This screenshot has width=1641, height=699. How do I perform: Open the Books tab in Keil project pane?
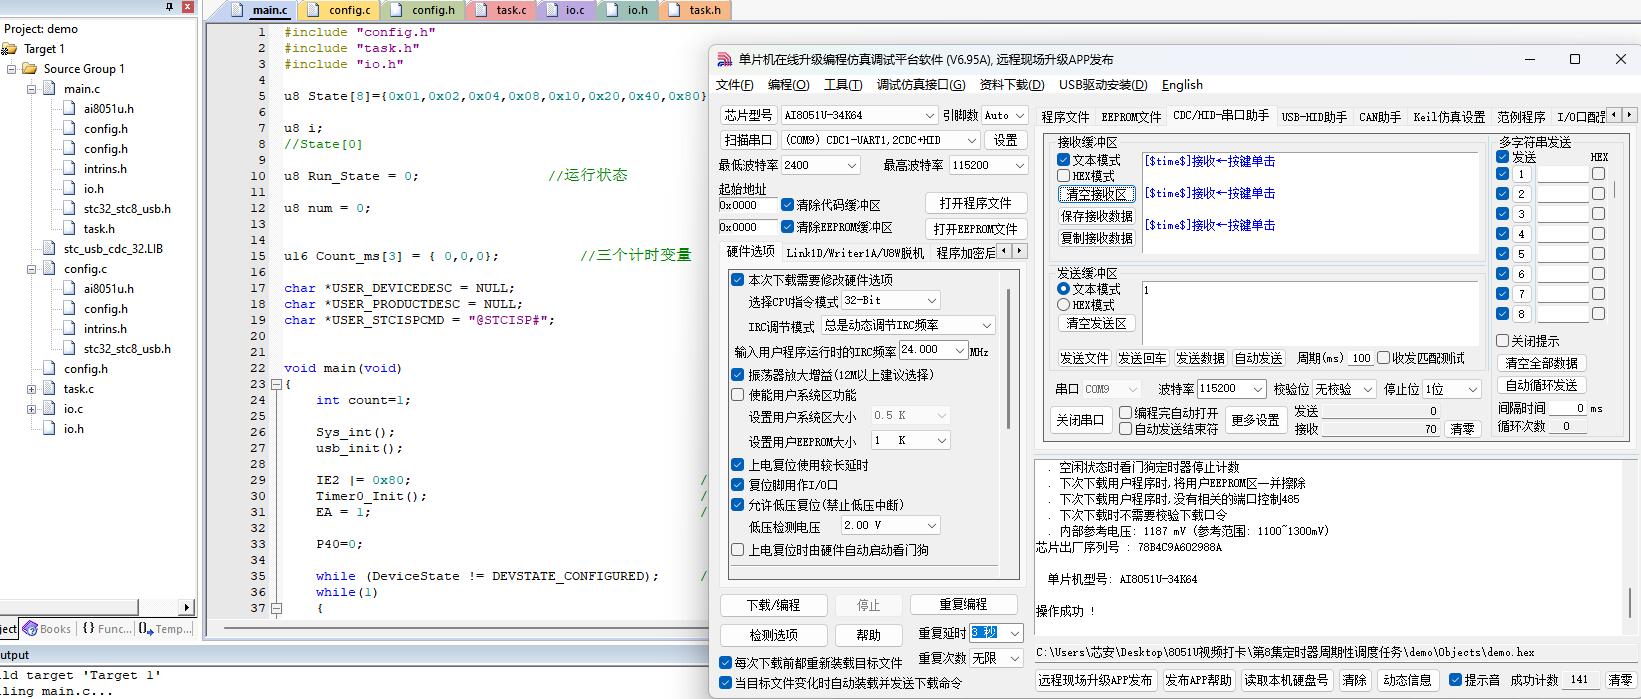coord(47,629)
